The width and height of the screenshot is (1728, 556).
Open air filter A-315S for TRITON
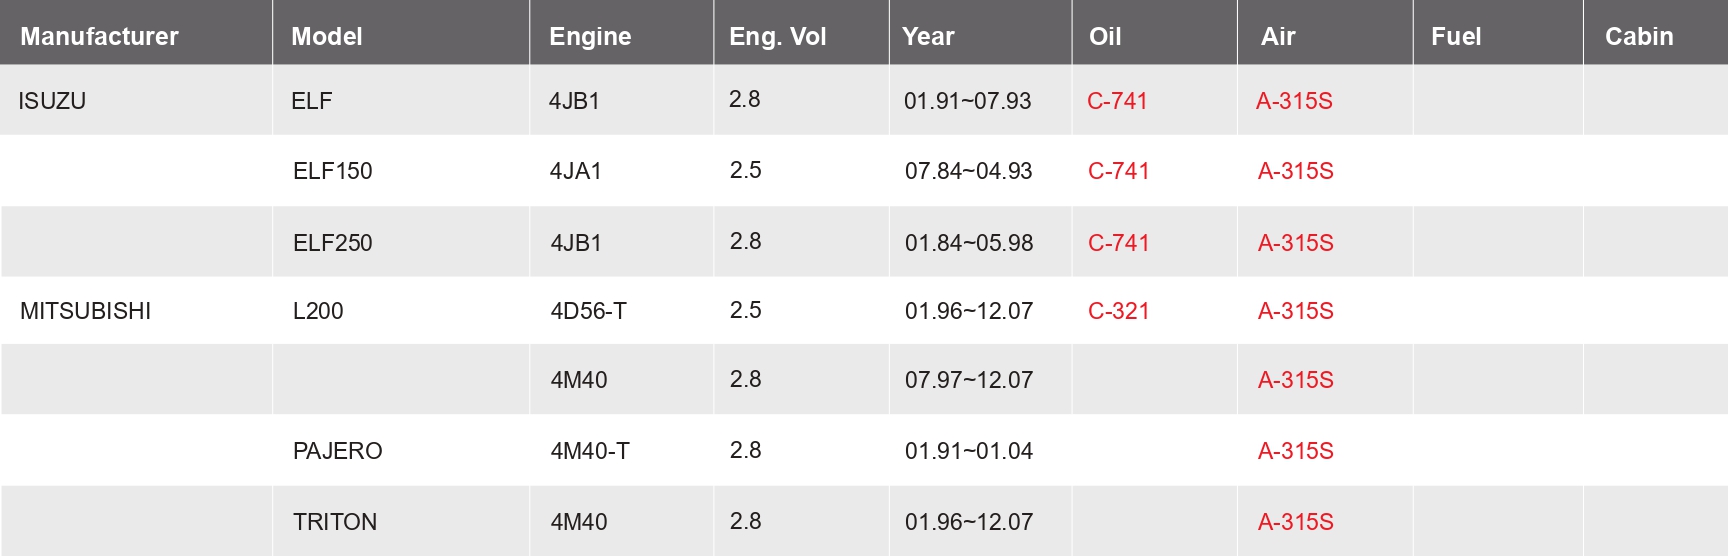pos(1295,522)
